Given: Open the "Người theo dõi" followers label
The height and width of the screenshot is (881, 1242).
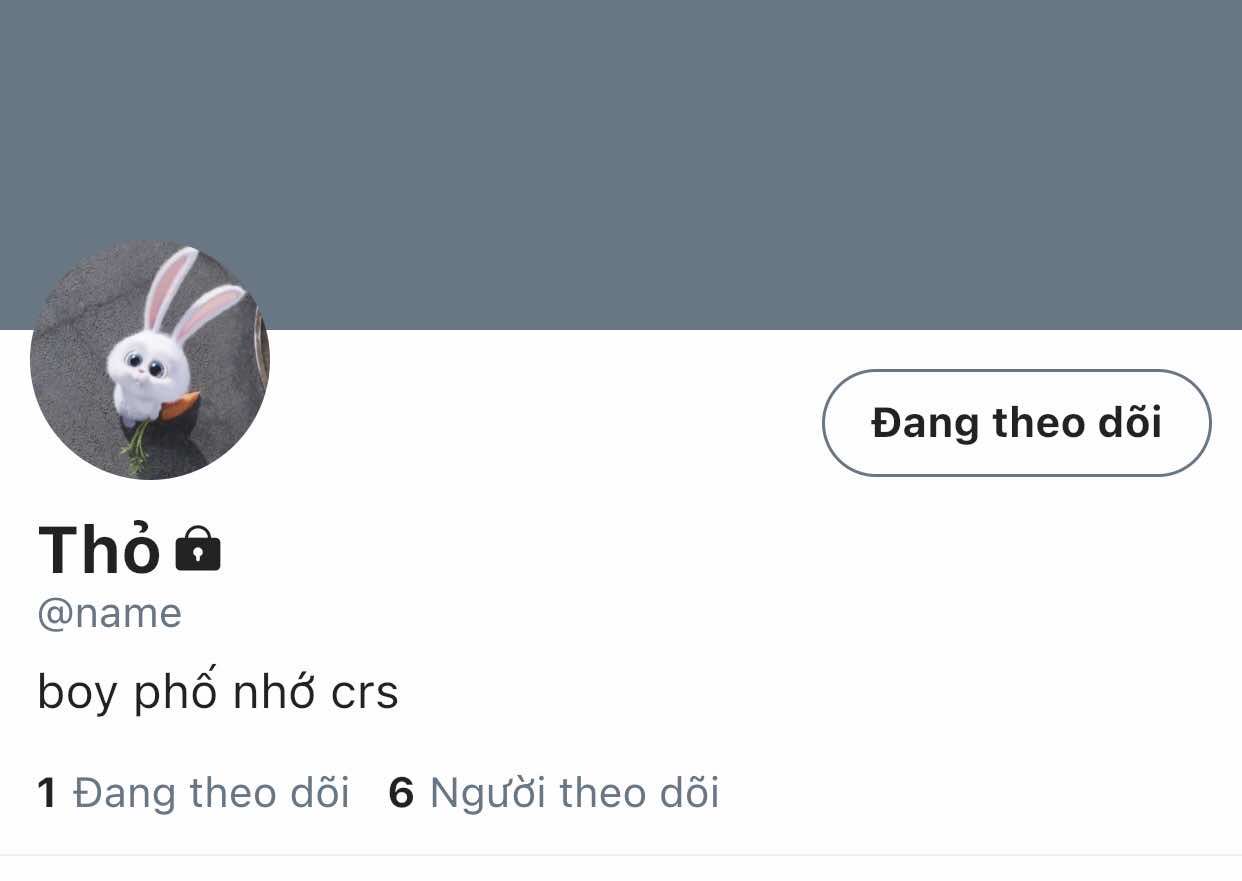Looking at the screenshot, I should (x=574, y=793).
